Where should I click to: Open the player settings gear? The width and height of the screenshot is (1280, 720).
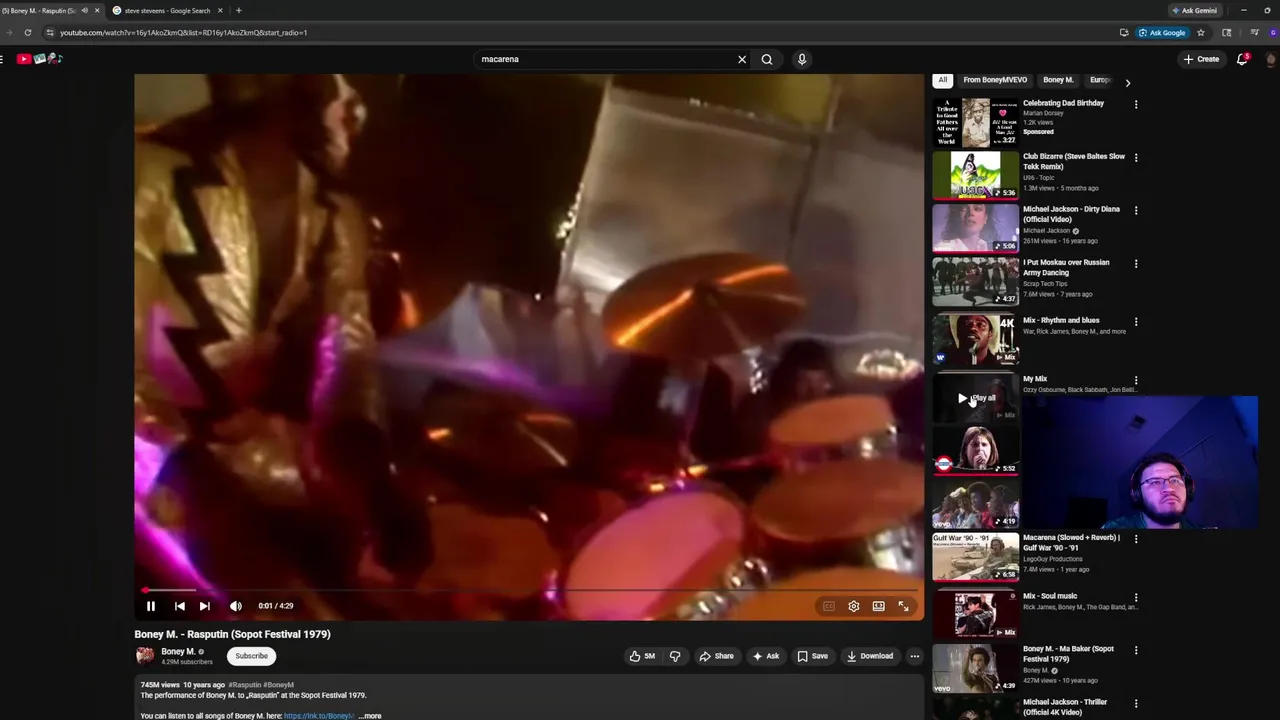(x=853, y=606)
